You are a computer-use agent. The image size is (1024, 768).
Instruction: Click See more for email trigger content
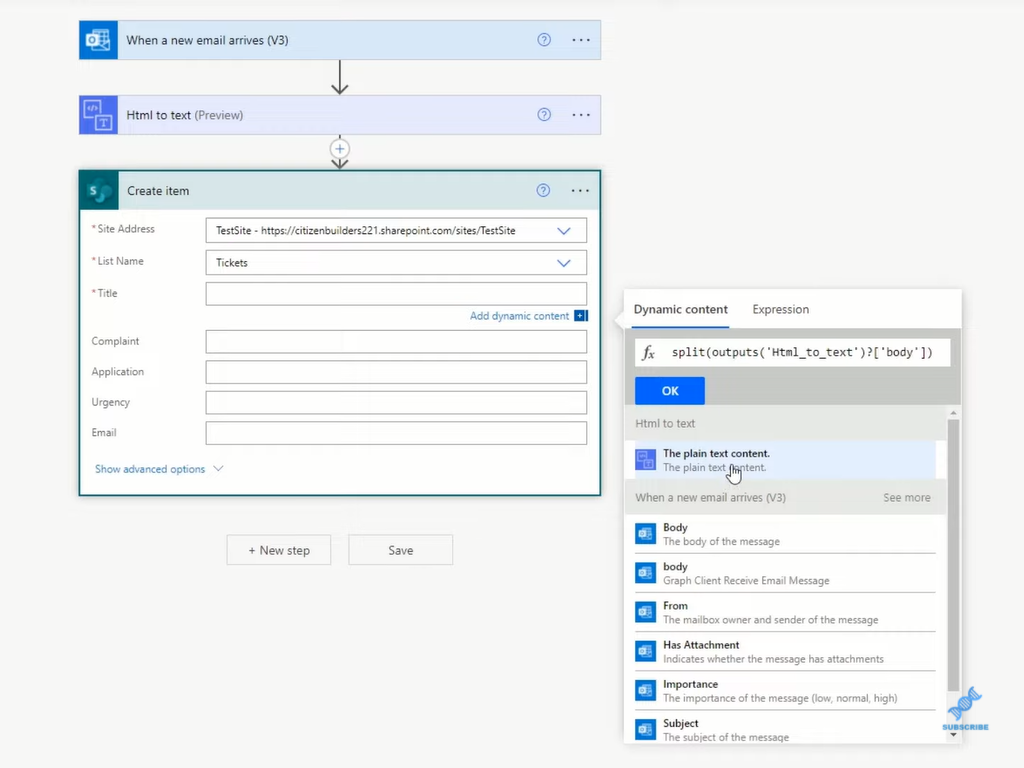click(906, 498)
